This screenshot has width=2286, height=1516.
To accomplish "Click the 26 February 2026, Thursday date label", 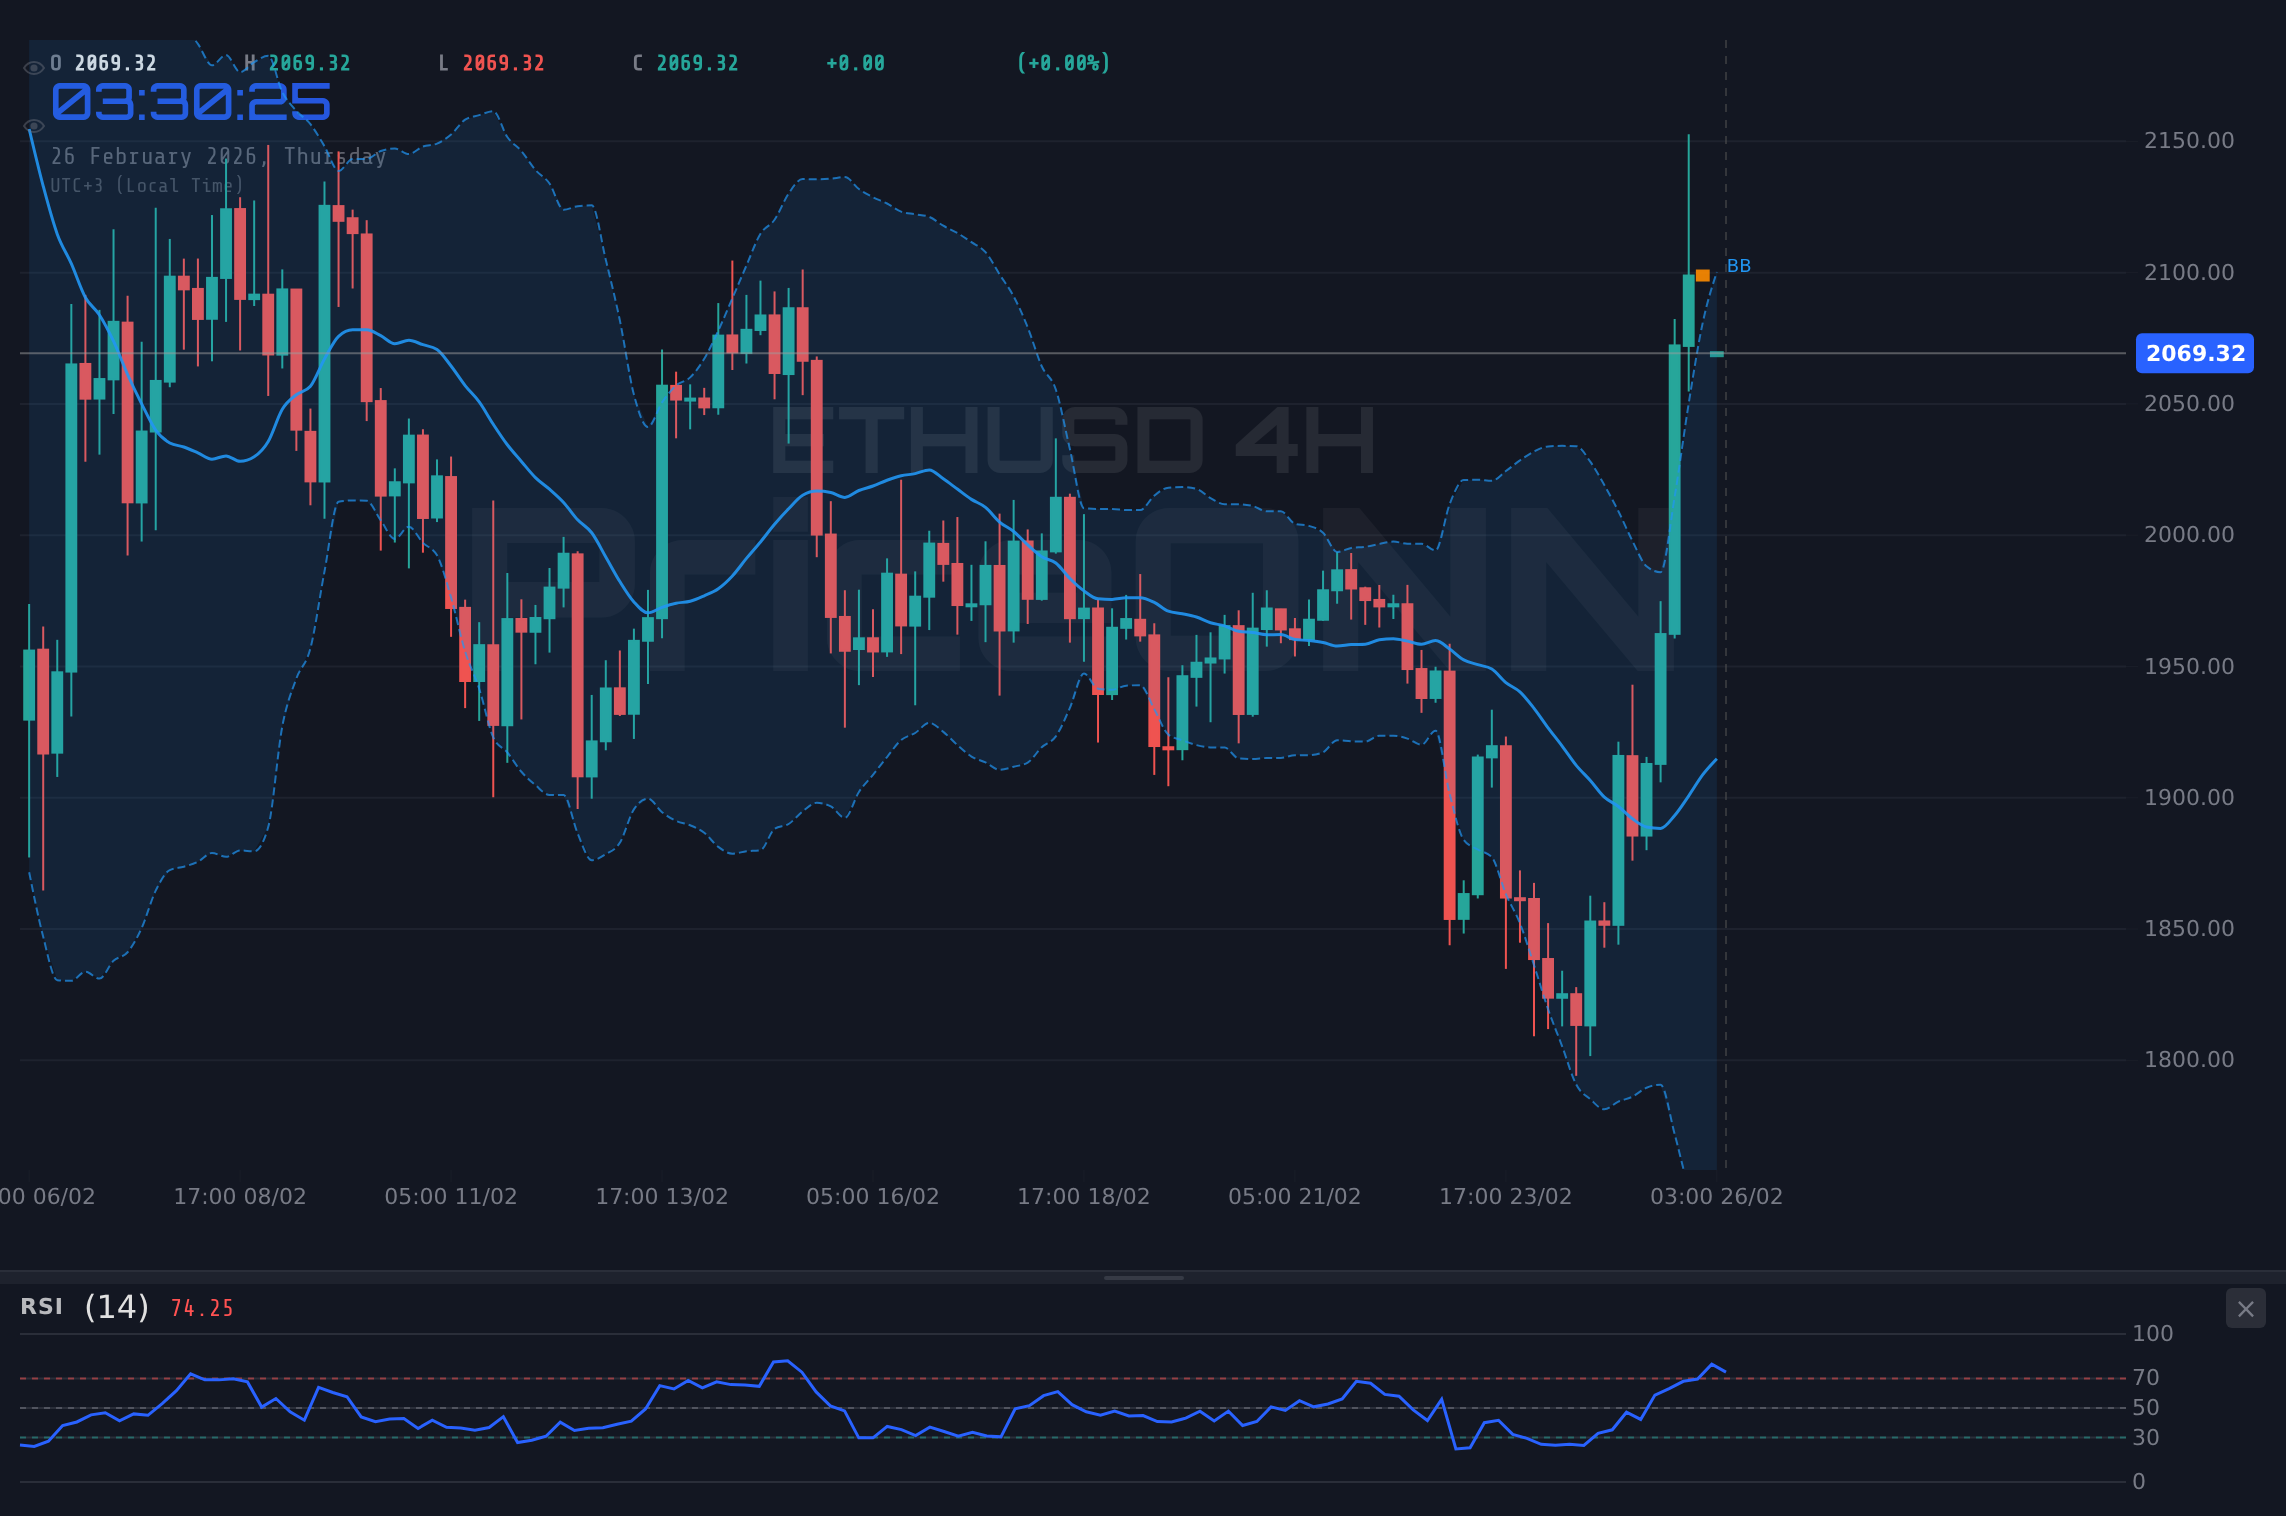I will 218,156.
